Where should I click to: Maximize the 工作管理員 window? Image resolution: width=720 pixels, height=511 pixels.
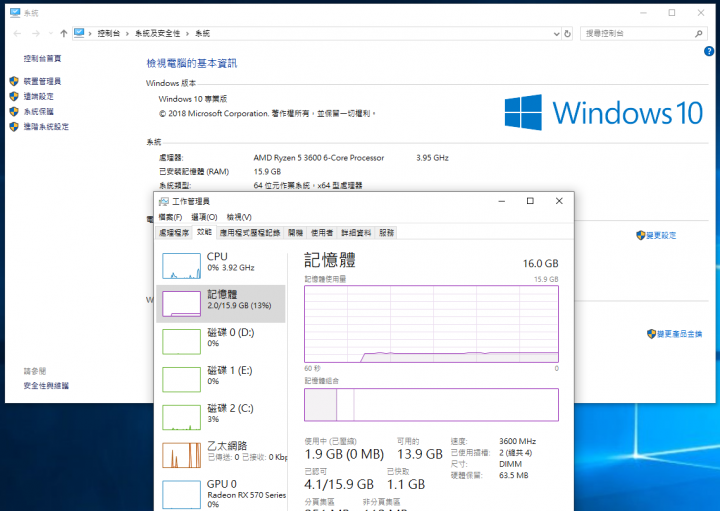coord(530,201)
